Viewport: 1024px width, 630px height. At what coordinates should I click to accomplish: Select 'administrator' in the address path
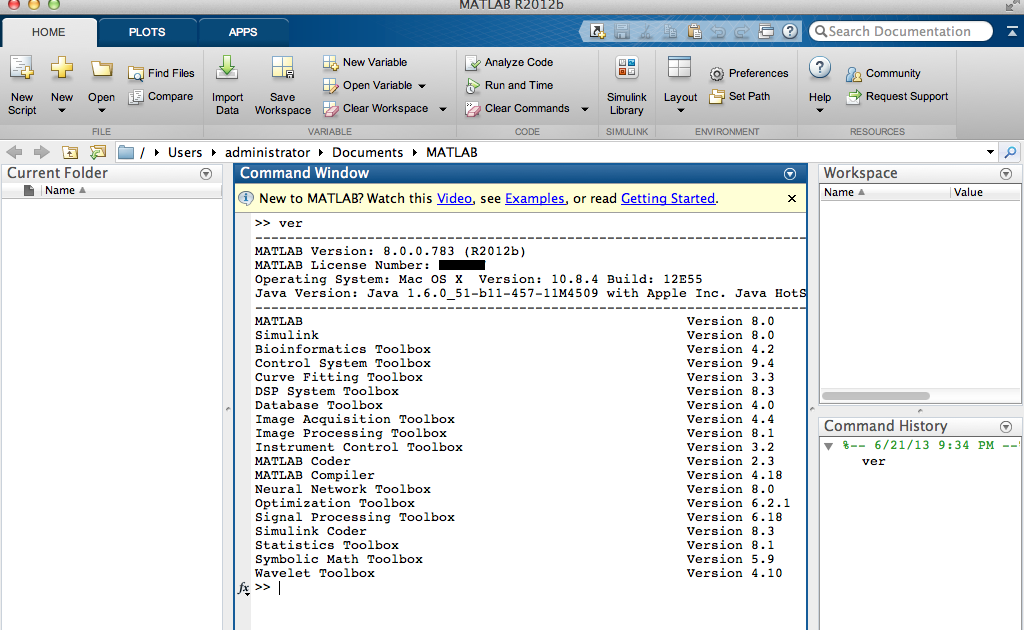[267, 152]
